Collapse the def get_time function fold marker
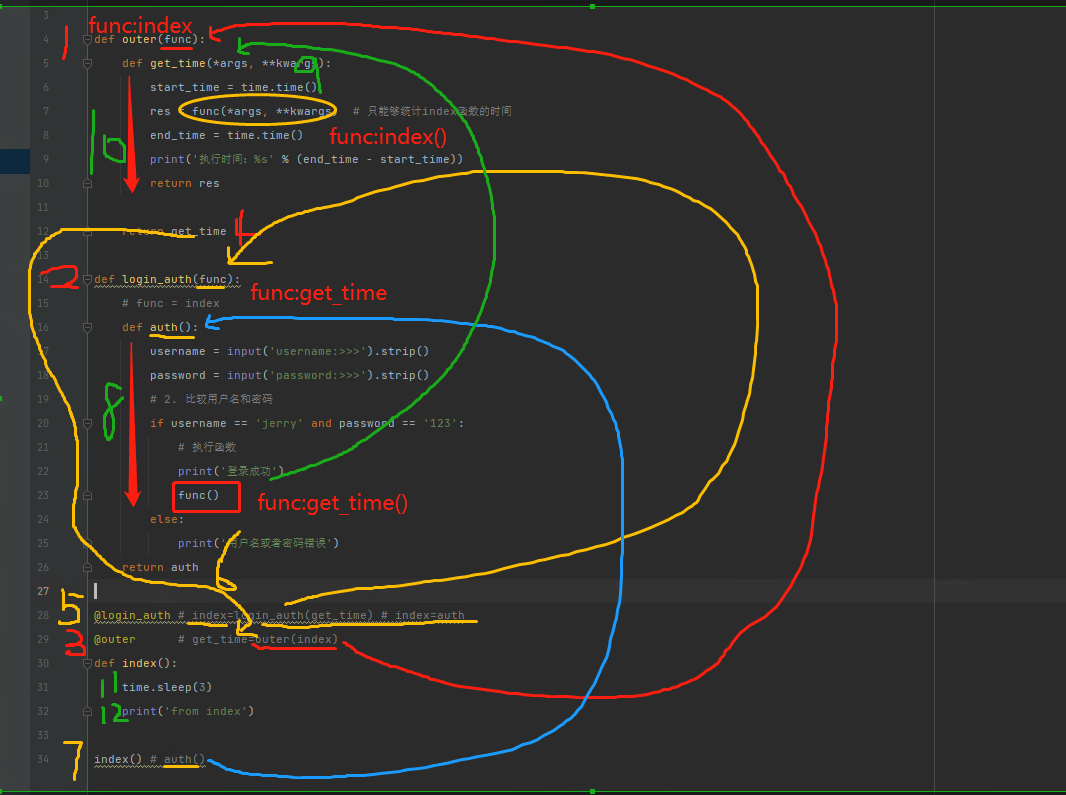The height and width of the screenshot is (795, 1066). [x=87, y=63]
